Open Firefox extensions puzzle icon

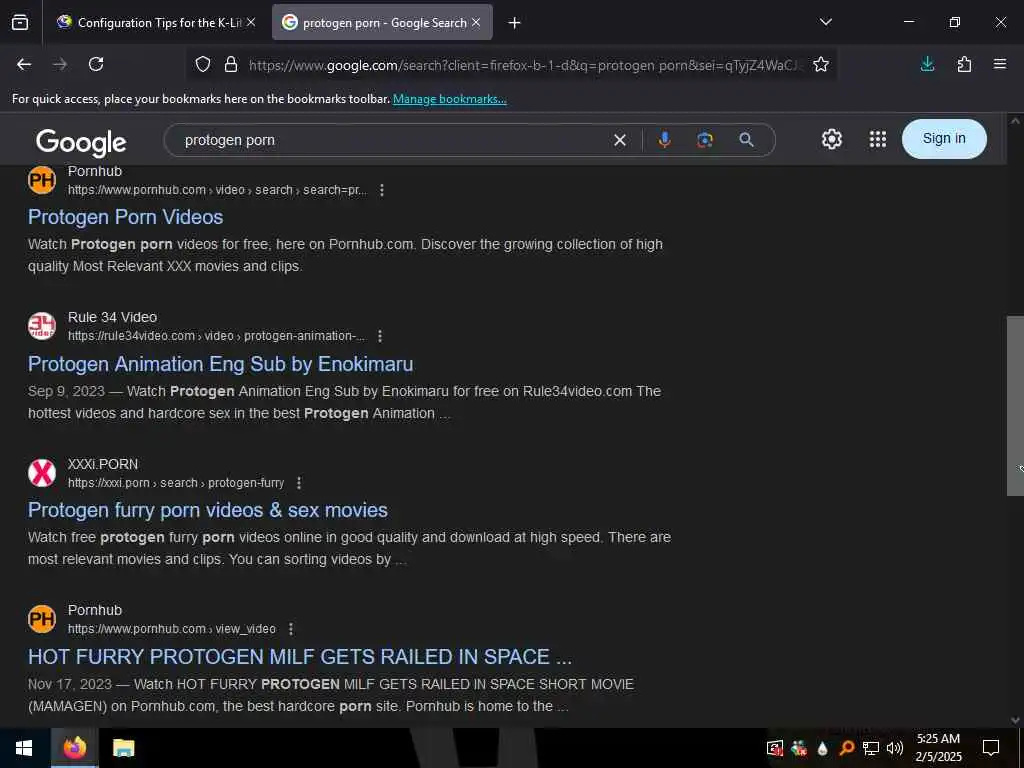(964, 64)
